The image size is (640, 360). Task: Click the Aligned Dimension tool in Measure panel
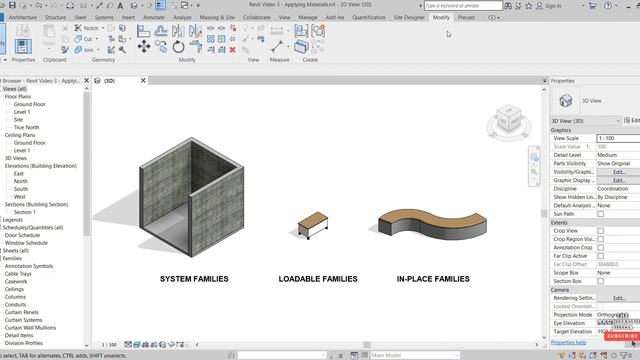(276, 31)
